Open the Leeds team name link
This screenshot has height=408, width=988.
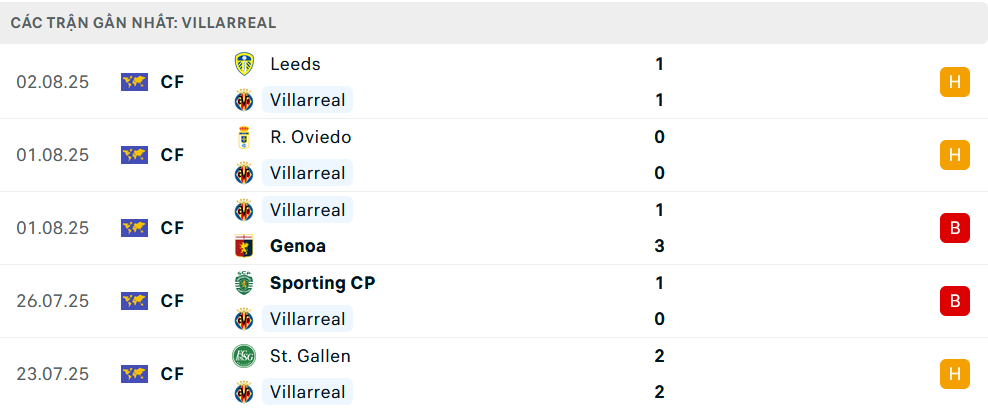pos(295,64)
